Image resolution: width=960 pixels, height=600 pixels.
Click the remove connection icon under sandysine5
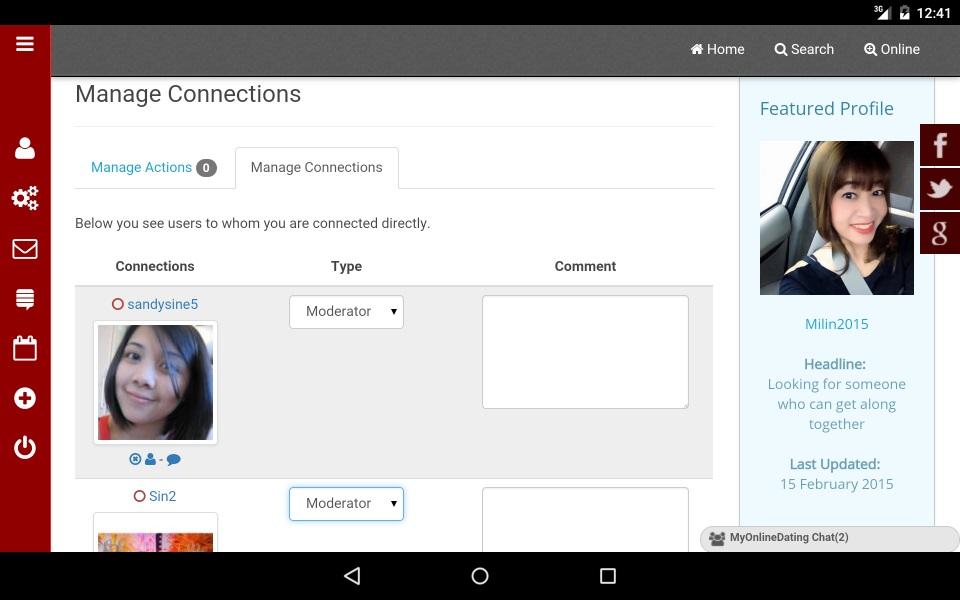(135, 459)
